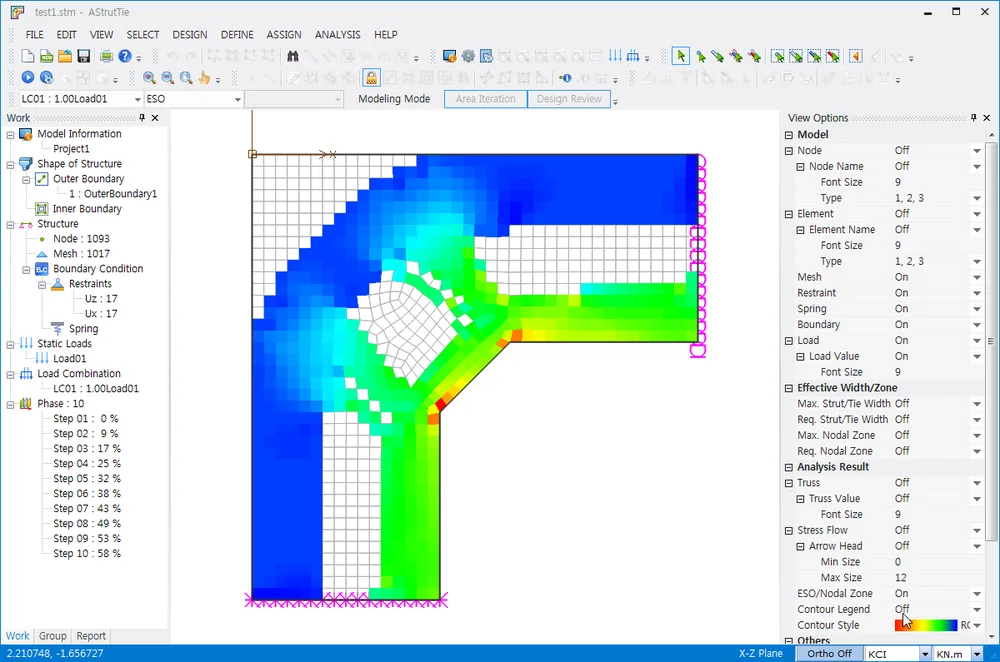Click the binoculars find icon

293,57
